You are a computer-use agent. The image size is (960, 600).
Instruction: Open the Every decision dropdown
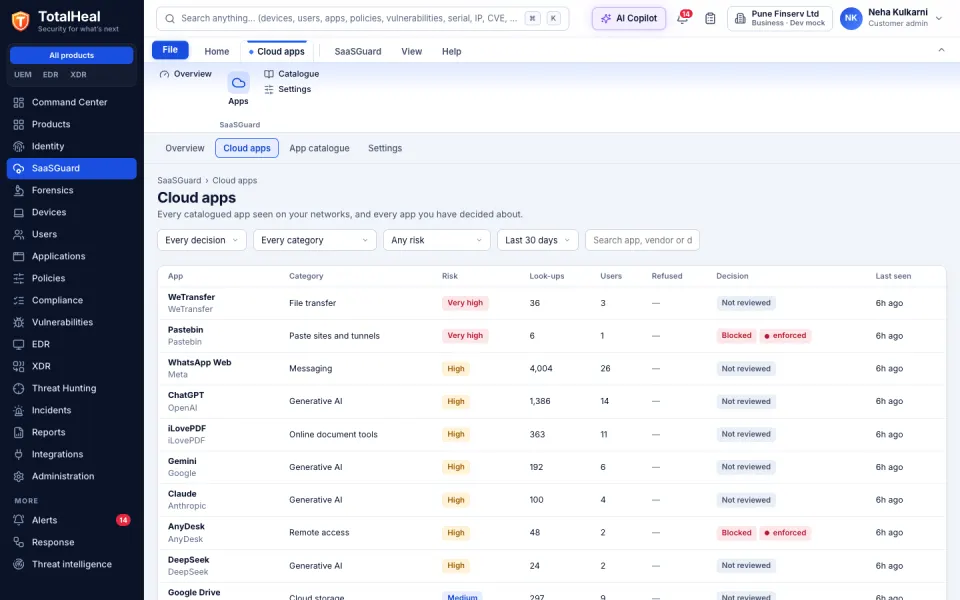[201, 240]
